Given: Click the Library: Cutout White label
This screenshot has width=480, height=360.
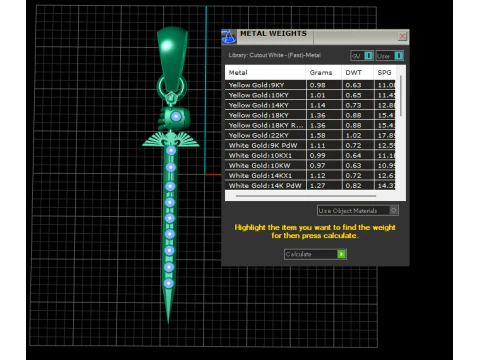Looking at the screenshot, I should pos(275,55).
